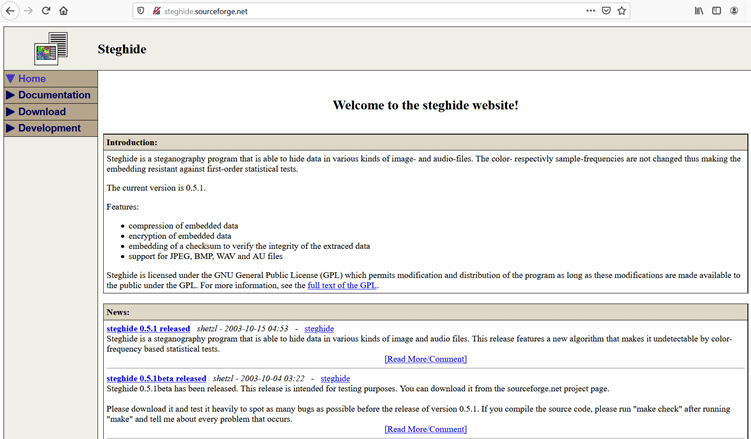Open the Documentation navigation item
Image resolution: width=751 pixels, height=439 pixels.
(x=54, y=95)
